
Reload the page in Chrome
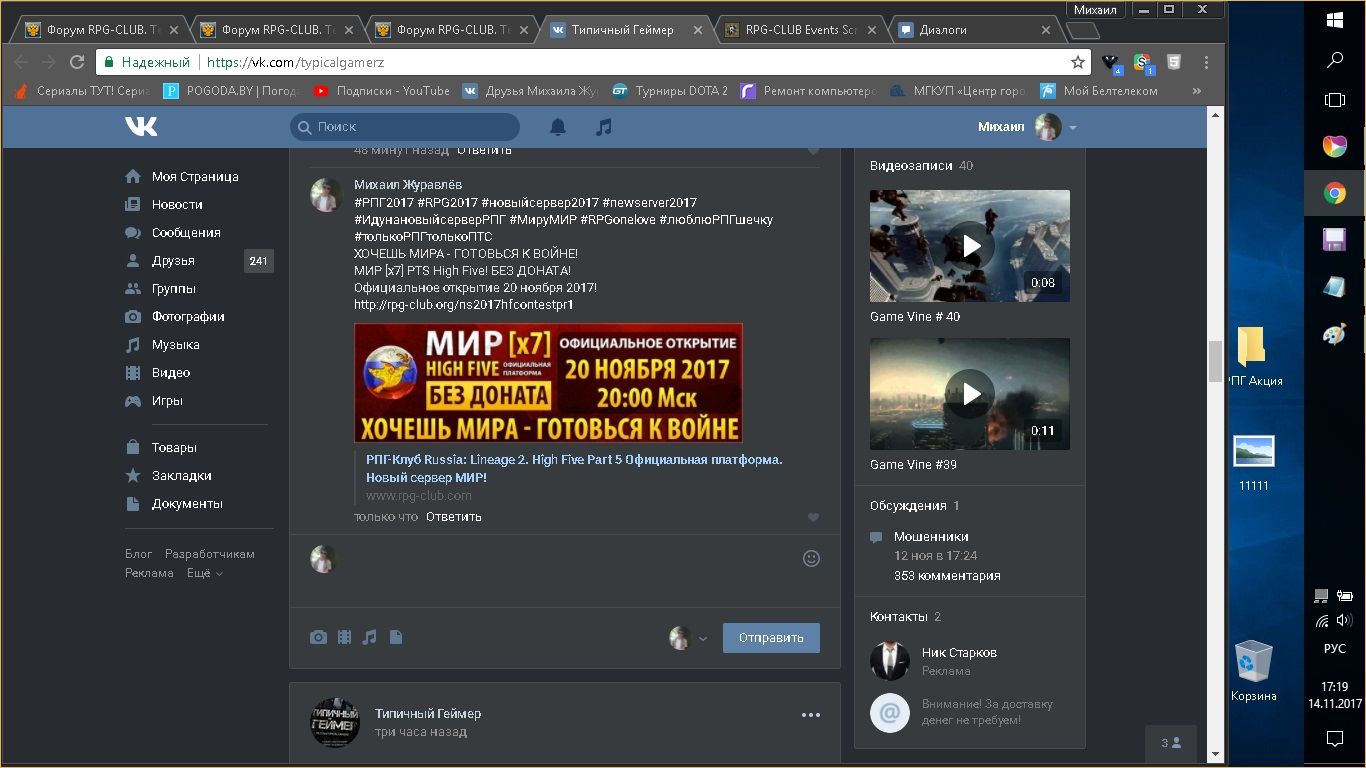click(x=77, y=62)
